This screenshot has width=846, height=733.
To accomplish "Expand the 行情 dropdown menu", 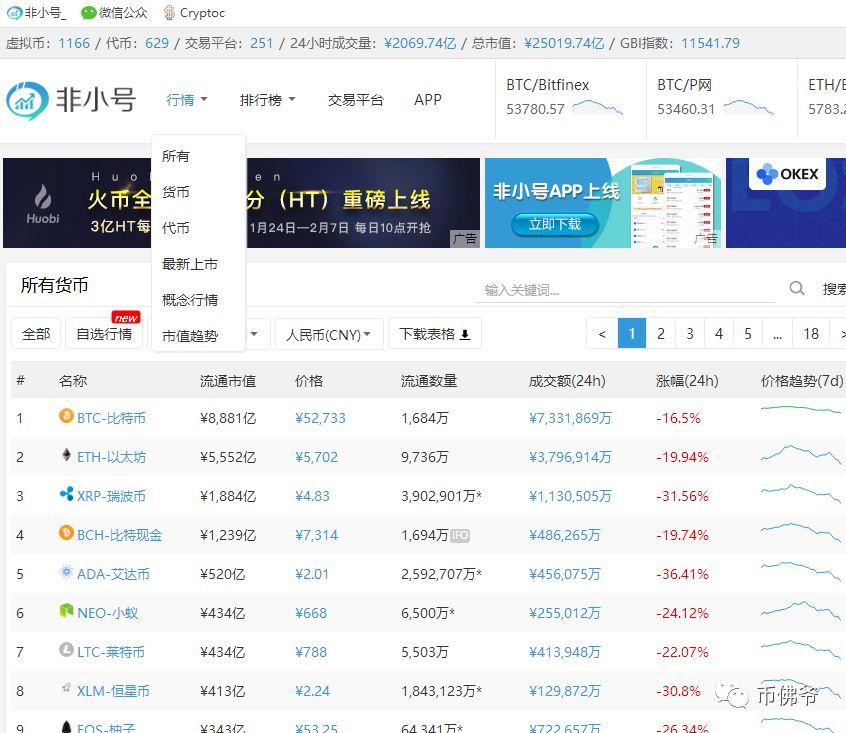I will point(187,100).
